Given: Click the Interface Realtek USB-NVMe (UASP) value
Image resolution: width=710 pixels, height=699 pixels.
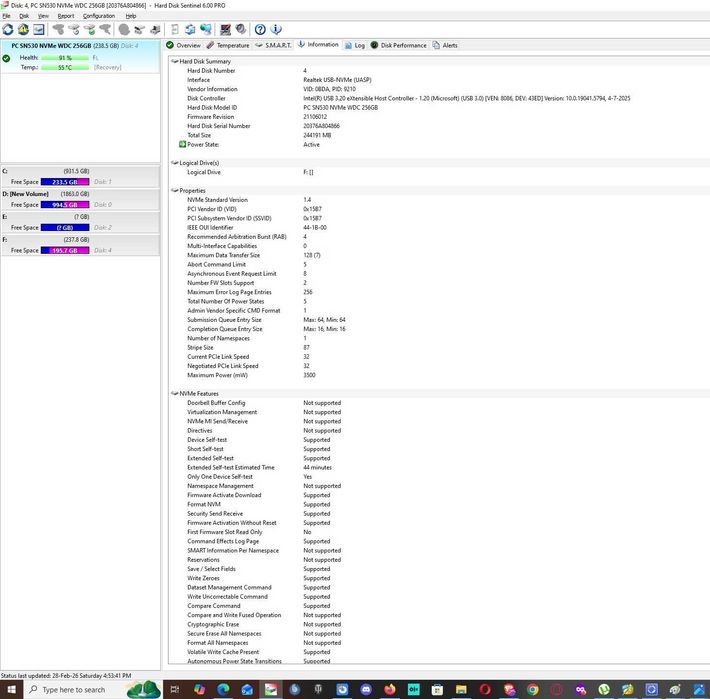Looking at the screenshot, I should coord(337,80).
